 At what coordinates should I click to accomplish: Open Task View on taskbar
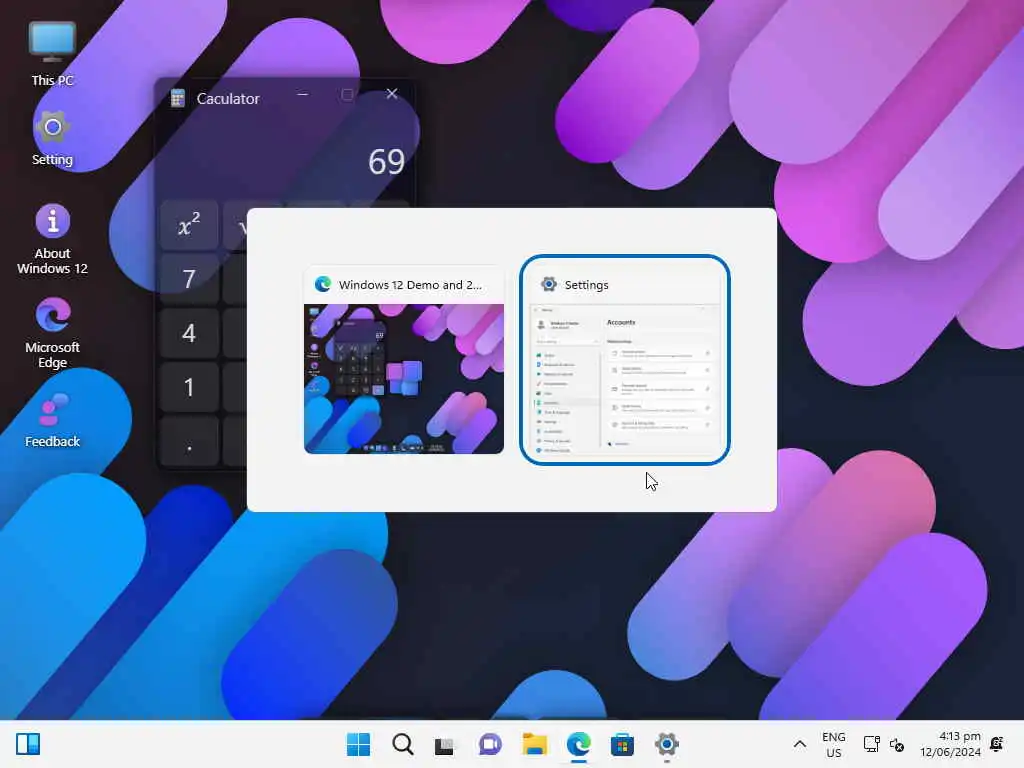click(445, 744)
